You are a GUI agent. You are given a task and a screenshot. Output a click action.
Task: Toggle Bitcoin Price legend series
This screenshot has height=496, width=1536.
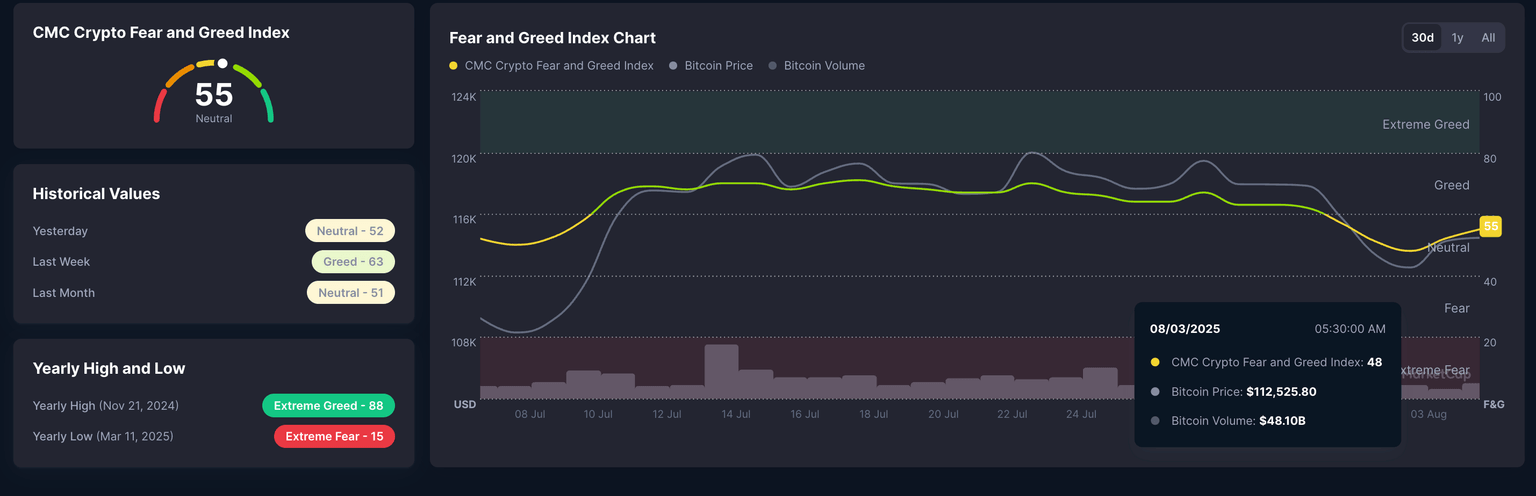point(711,66)
